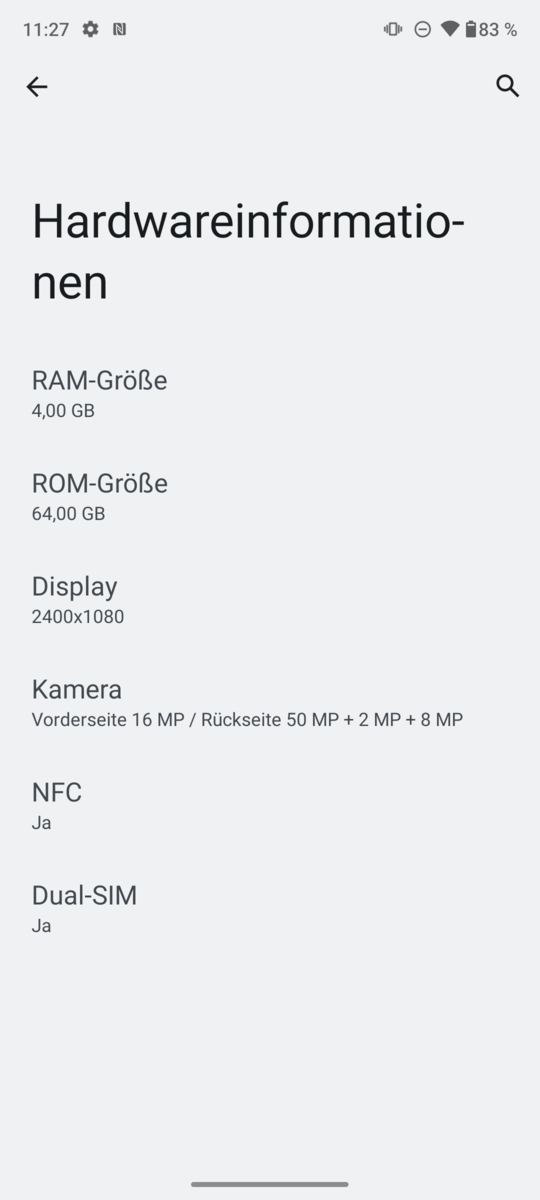Viewport: 540px width, 1200px height.
Task: Tap the 11:27 clock in status bar
Action: point(46,30)
